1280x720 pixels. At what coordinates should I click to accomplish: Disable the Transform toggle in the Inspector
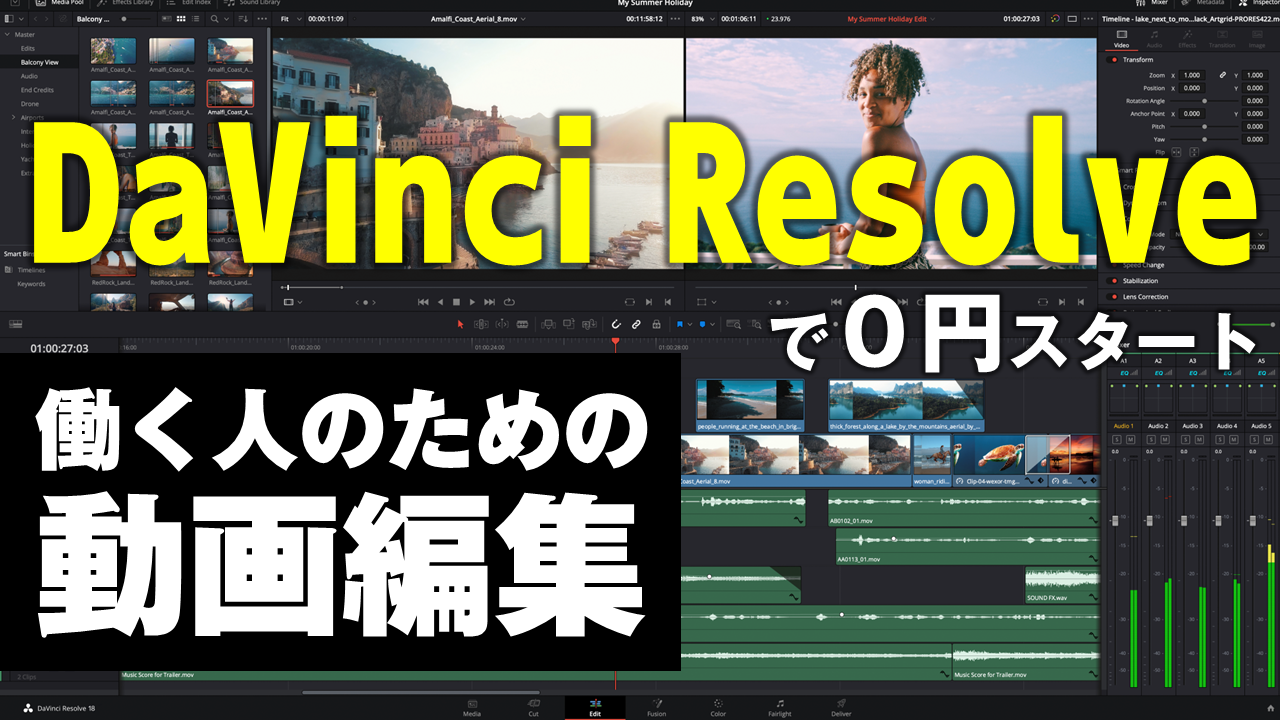pos(1112,59)
